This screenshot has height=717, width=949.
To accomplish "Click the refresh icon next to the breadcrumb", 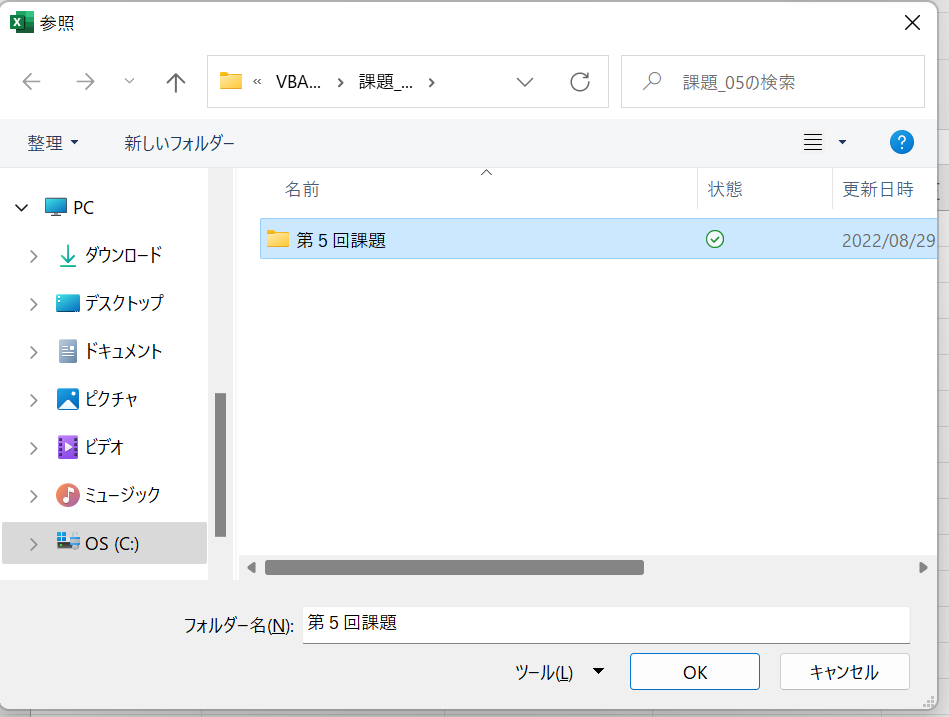I will [x=580, y=82].
